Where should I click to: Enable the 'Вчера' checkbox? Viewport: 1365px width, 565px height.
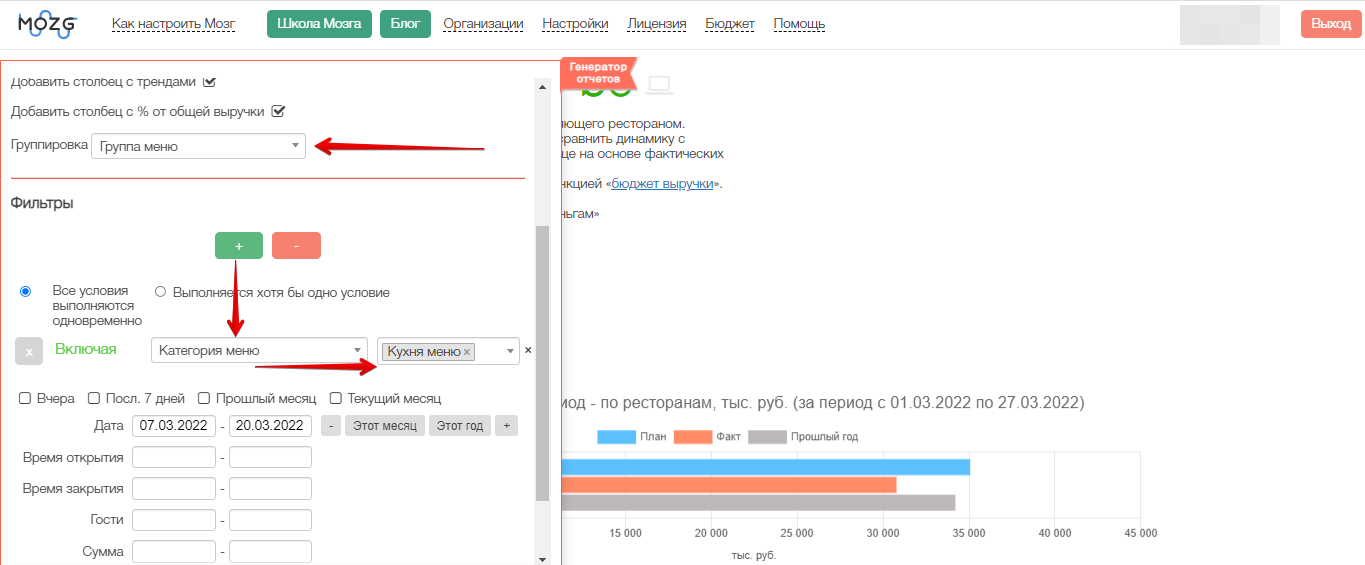[25, 398]
